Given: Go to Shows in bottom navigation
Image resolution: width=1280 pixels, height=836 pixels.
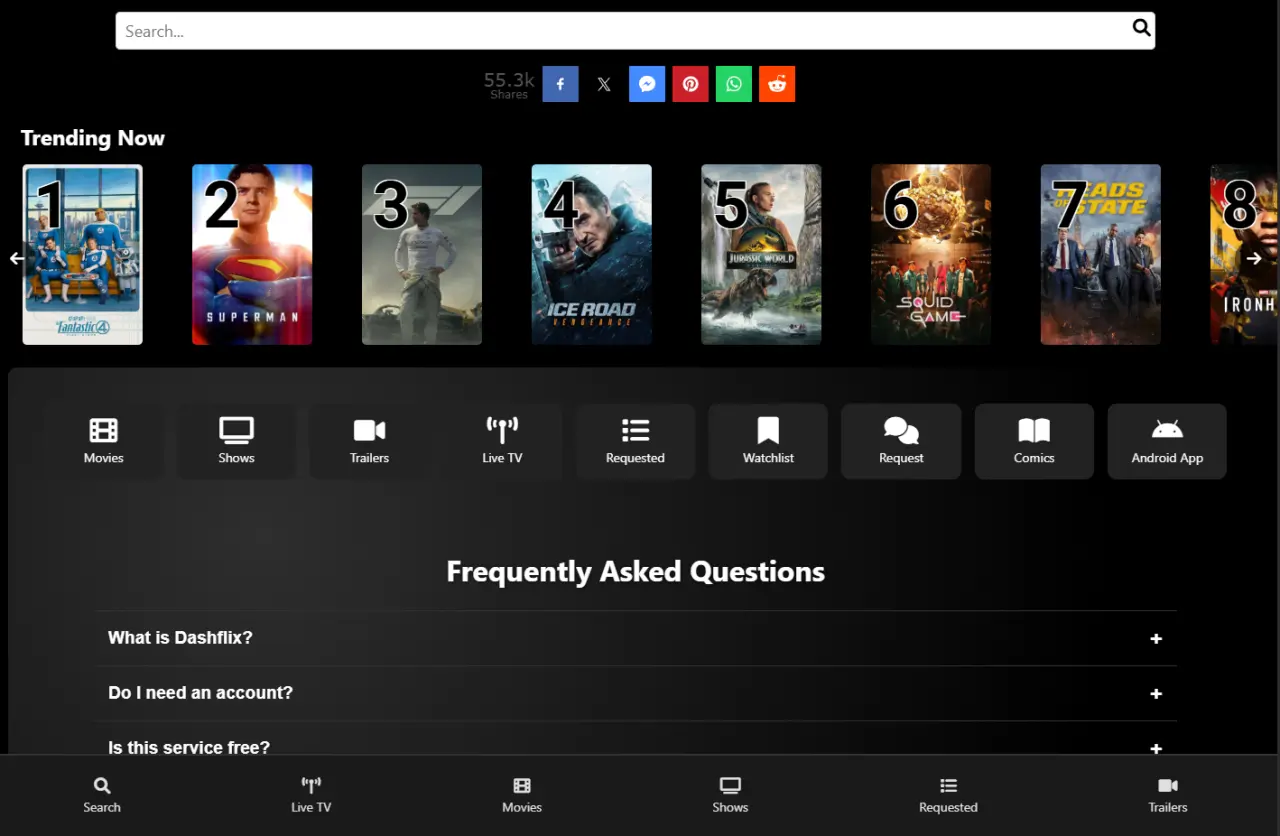Looking at the screenshot, I should pos(730,795).
